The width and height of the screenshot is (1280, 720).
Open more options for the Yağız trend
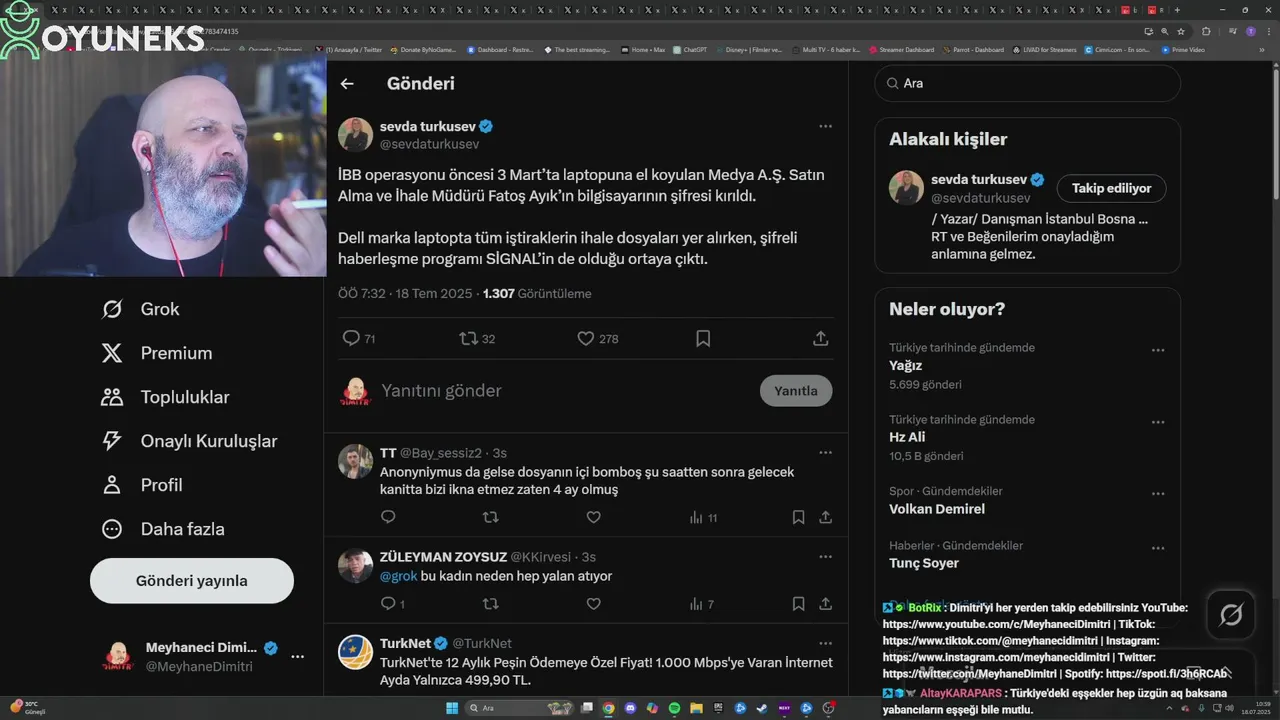click(1157, 351)
